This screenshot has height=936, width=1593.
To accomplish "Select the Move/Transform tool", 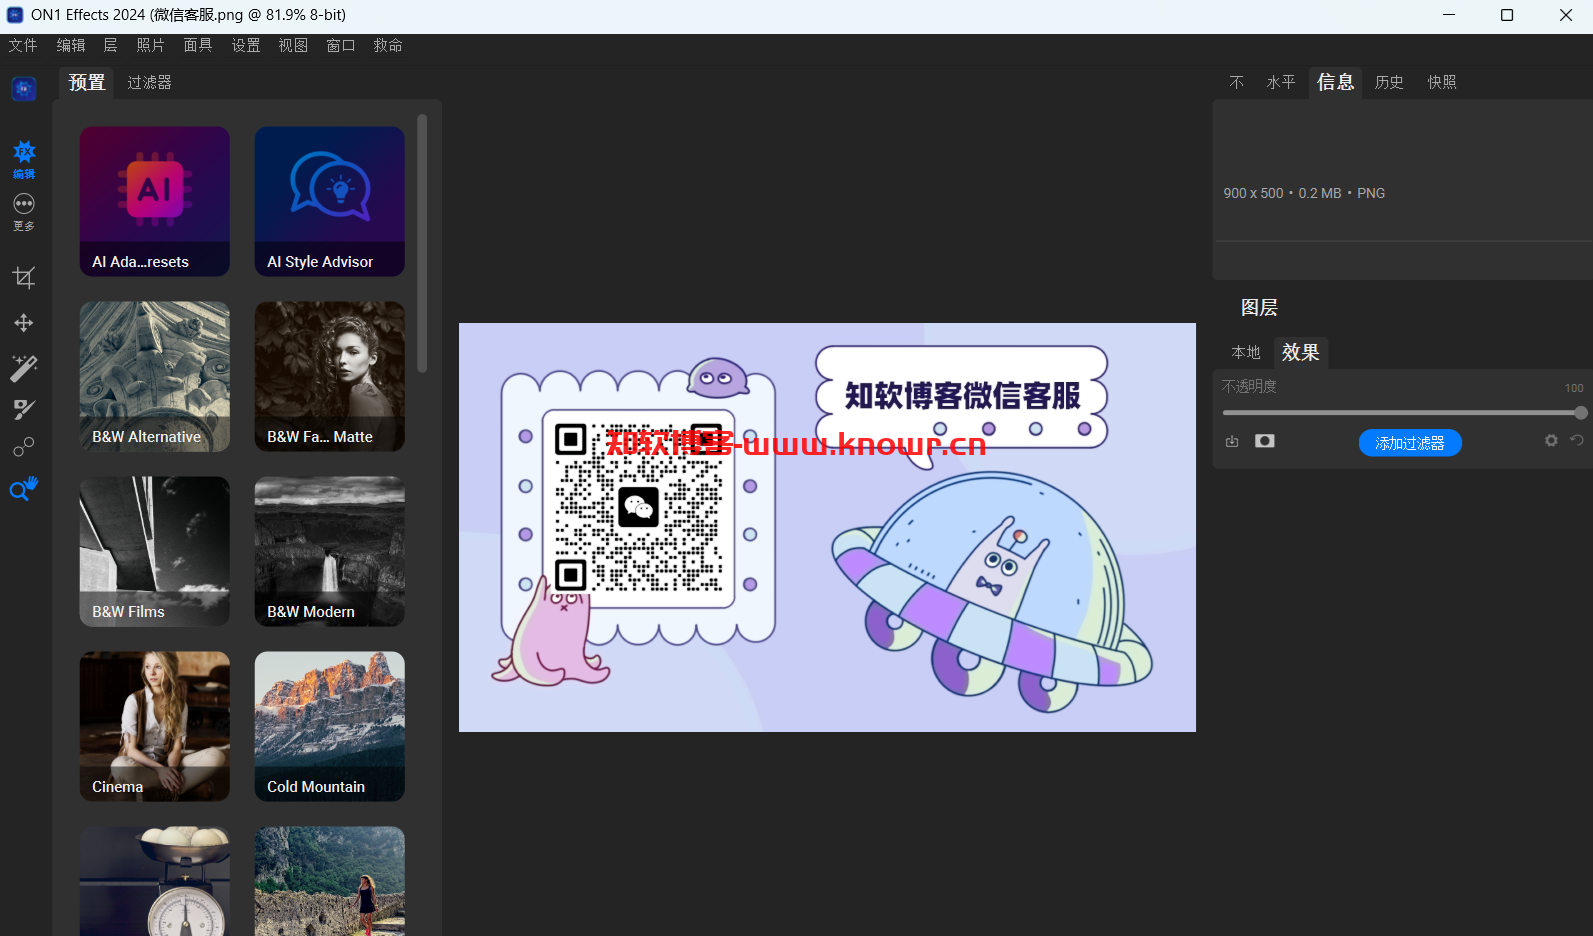I will 24,323.
